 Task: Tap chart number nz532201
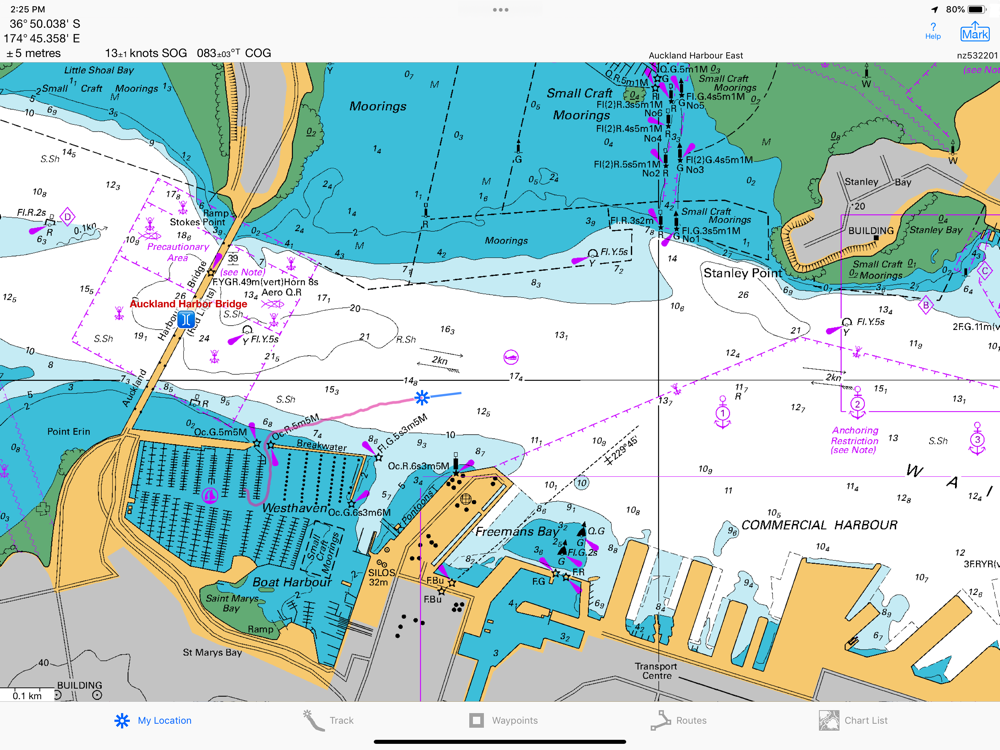[x=976, y=55]
